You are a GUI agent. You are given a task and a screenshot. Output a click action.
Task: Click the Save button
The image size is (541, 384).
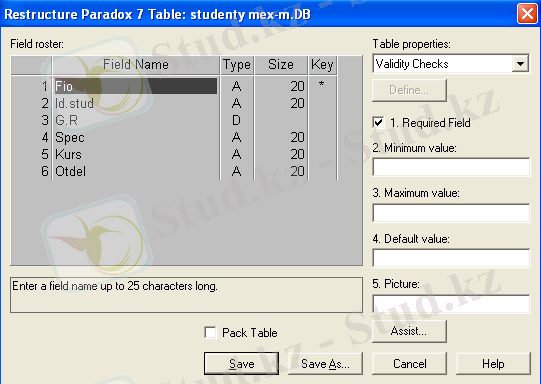point(241,364)
